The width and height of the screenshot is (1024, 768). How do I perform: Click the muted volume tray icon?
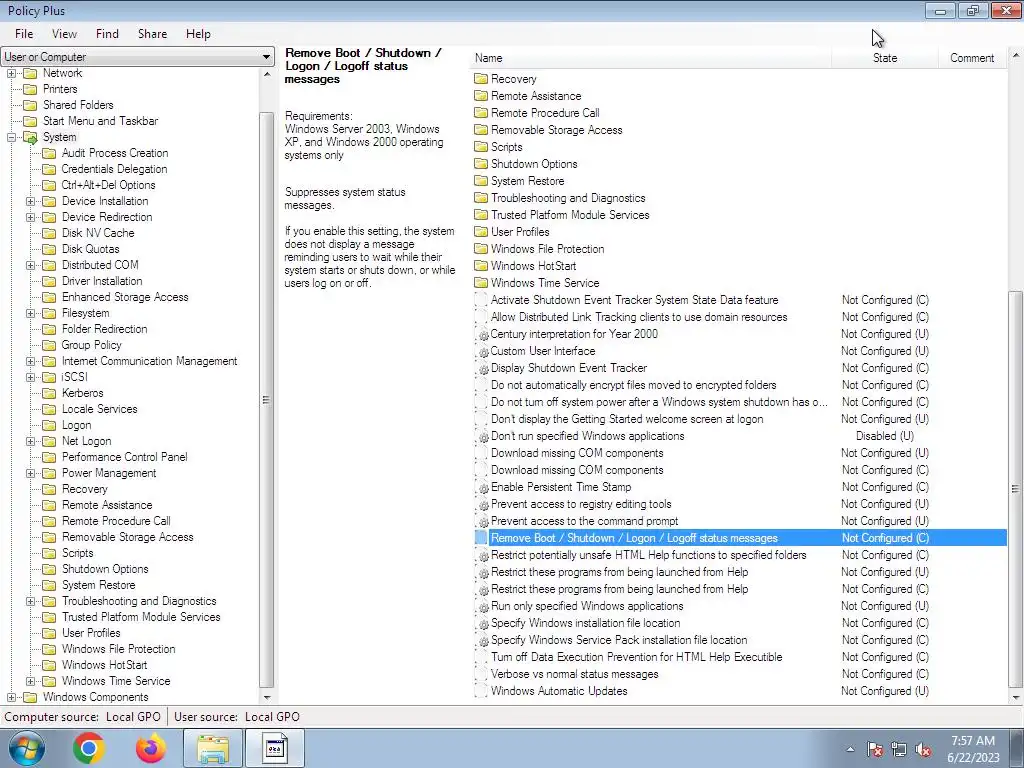click(923, 750)
